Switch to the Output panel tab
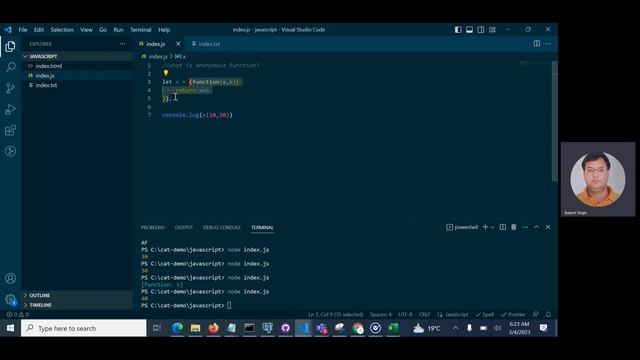The height and width of the screenshot is (360, 640). (184, 227)
